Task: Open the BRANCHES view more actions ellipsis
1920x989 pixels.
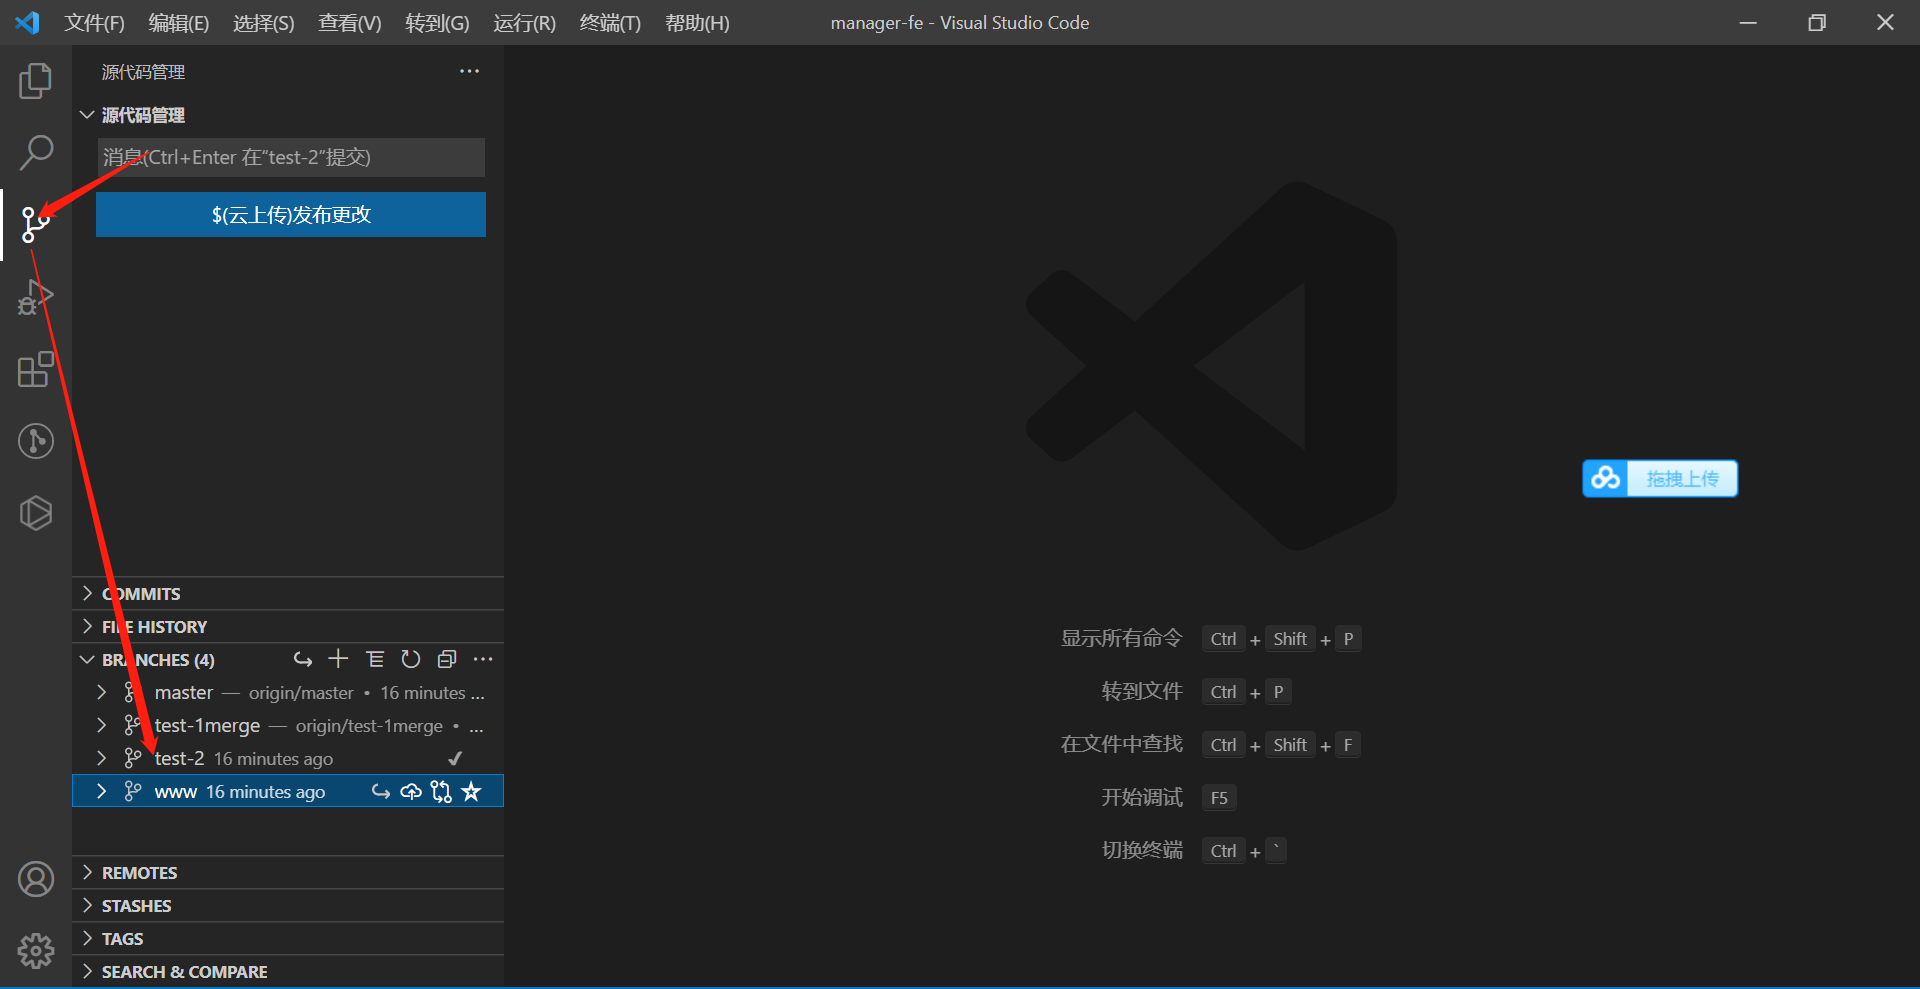Action: pos(483,659)
